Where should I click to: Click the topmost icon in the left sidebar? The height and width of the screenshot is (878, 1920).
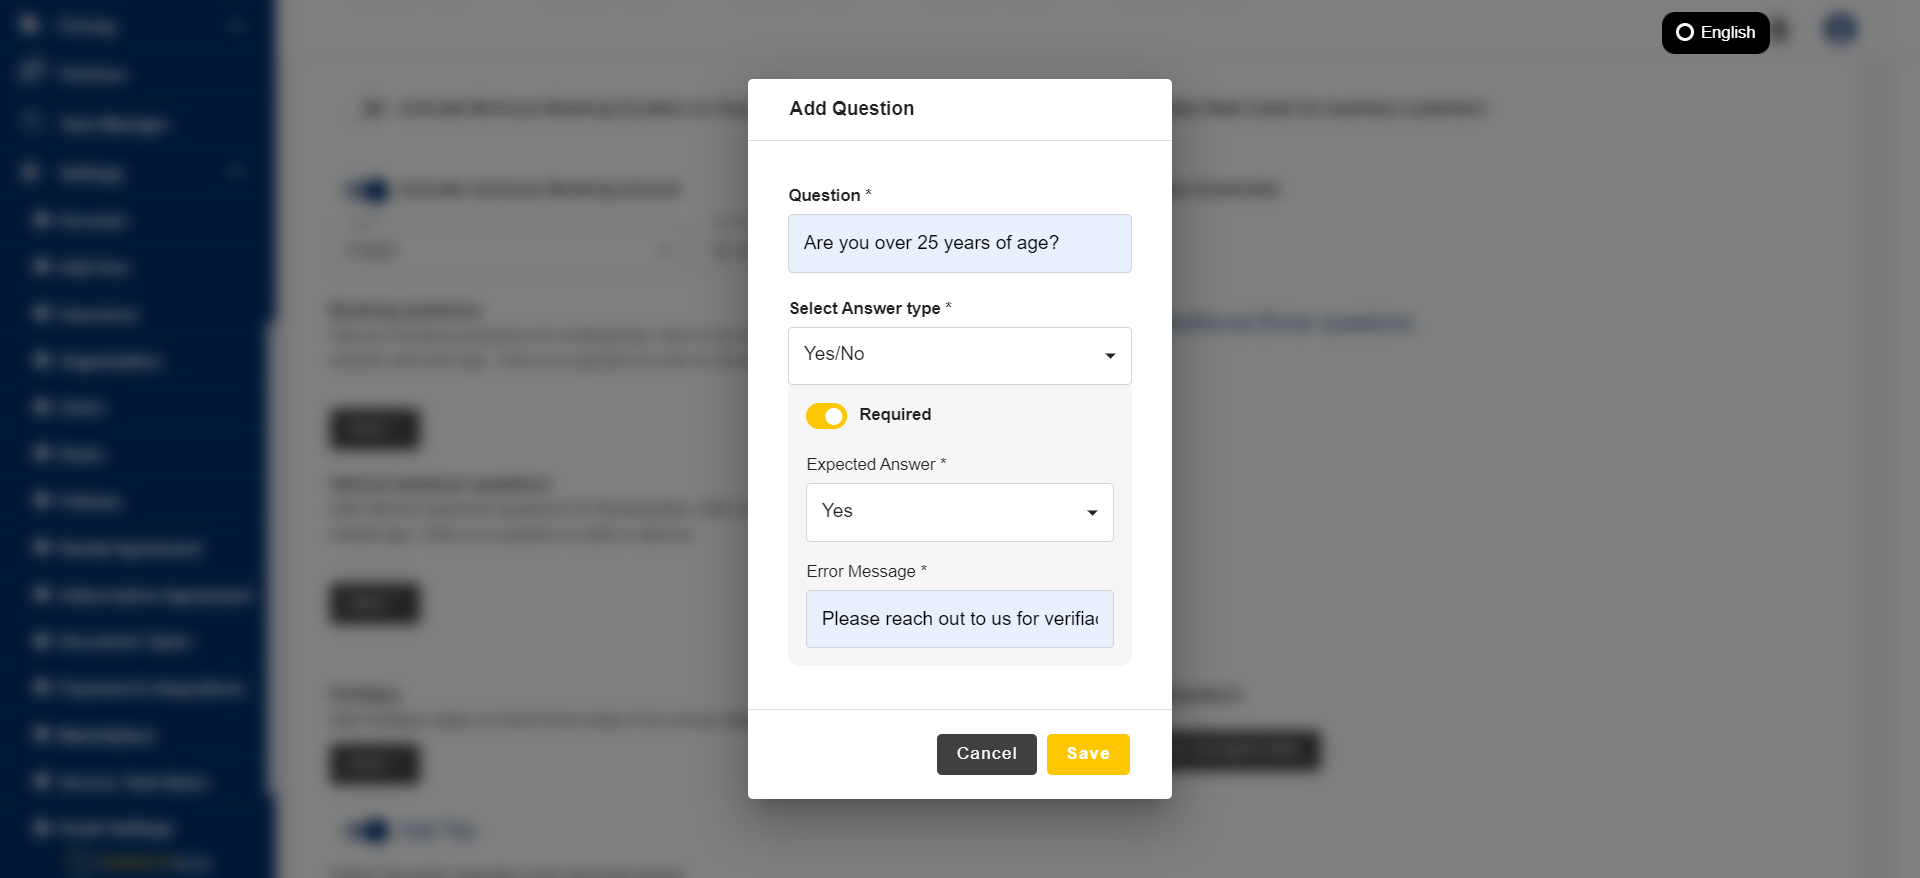pyautogui.click(x=30, y=27)
